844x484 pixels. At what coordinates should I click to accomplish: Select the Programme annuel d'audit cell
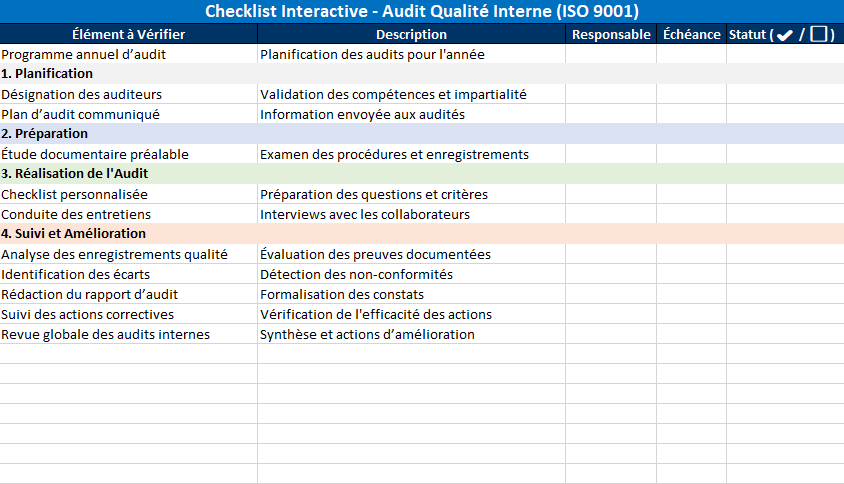(84, 54)
